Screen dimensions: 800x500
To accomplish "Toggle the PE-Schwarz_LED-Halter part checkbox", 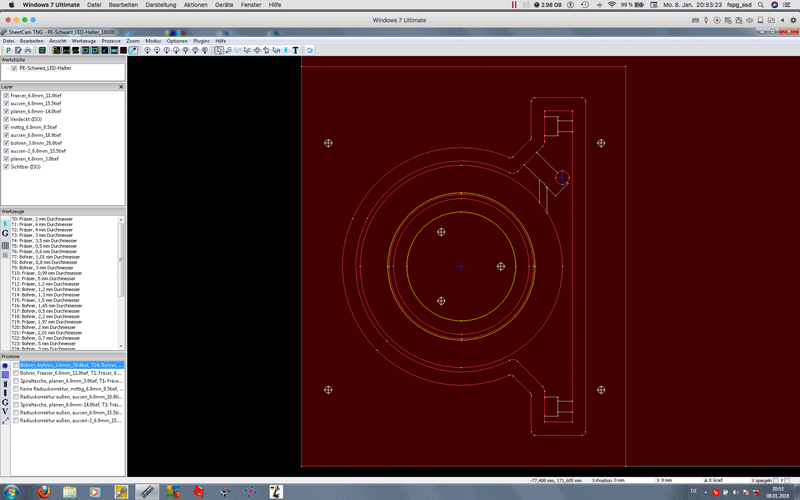I will pos(14,68).
